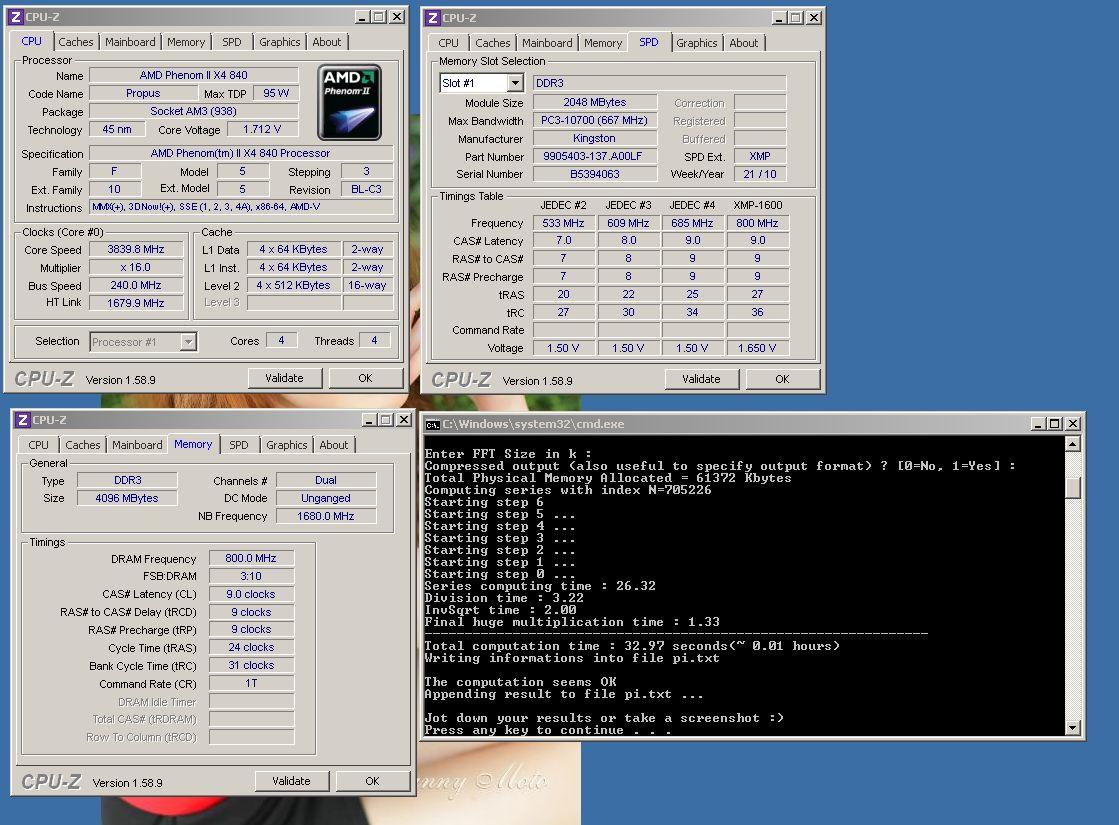This screenshot has width=1119, height=825.
Task: Open the Processor #1 selection dropdown
Action: (x=188, y=342)
